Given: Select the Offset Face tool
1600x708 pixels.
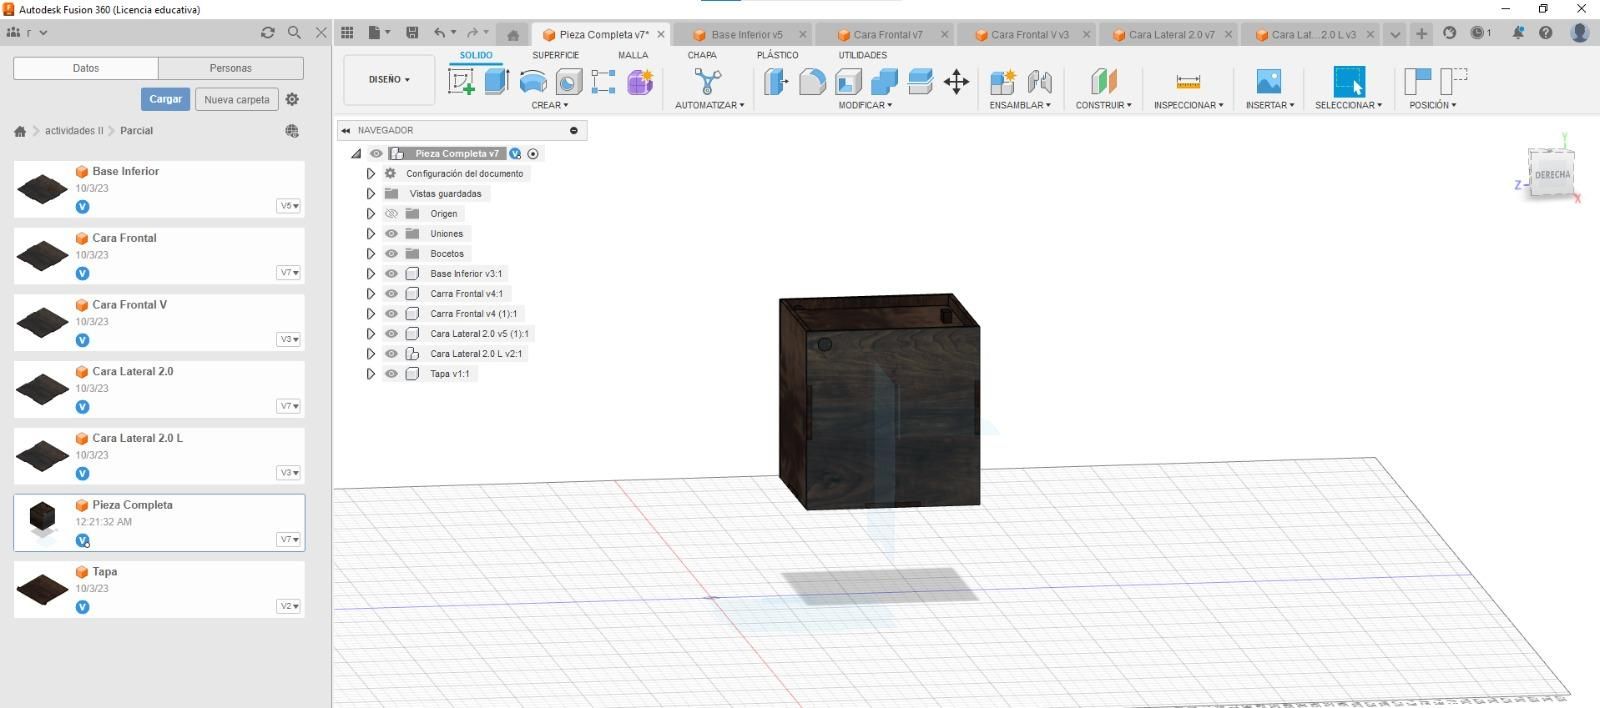Looking at the screenshot, I should pyautogui.click(x=920, y=81).
